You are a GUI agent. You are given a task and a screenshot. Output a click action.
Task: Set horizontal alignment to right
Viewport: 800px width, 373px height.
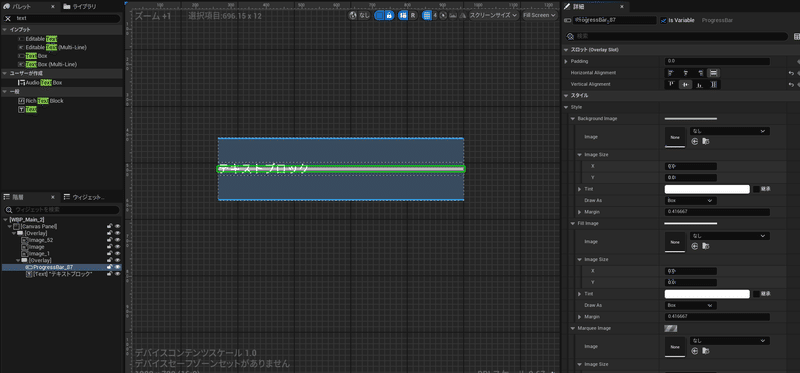[701, 73]
